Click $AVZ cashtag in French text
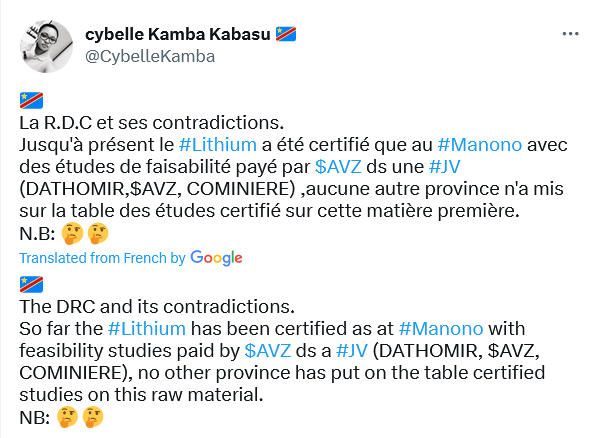 pos(338,167)
